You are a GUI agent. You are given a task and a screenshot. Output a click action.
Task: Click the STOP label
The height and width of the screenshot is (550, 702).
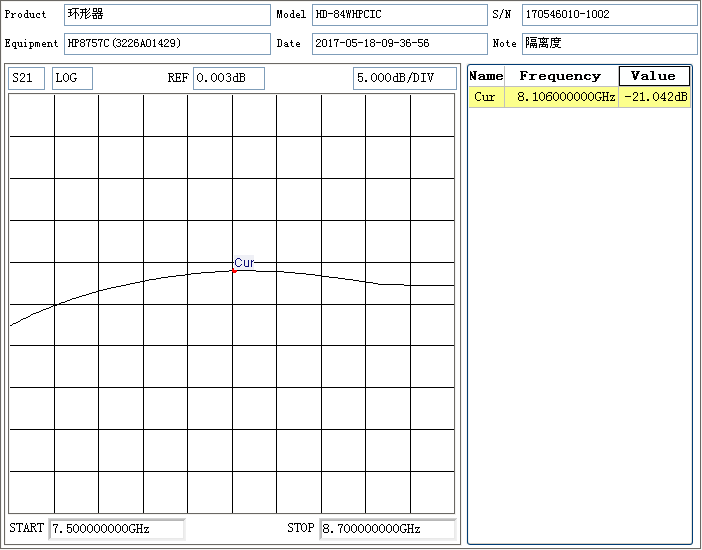[x=300, y=529]
